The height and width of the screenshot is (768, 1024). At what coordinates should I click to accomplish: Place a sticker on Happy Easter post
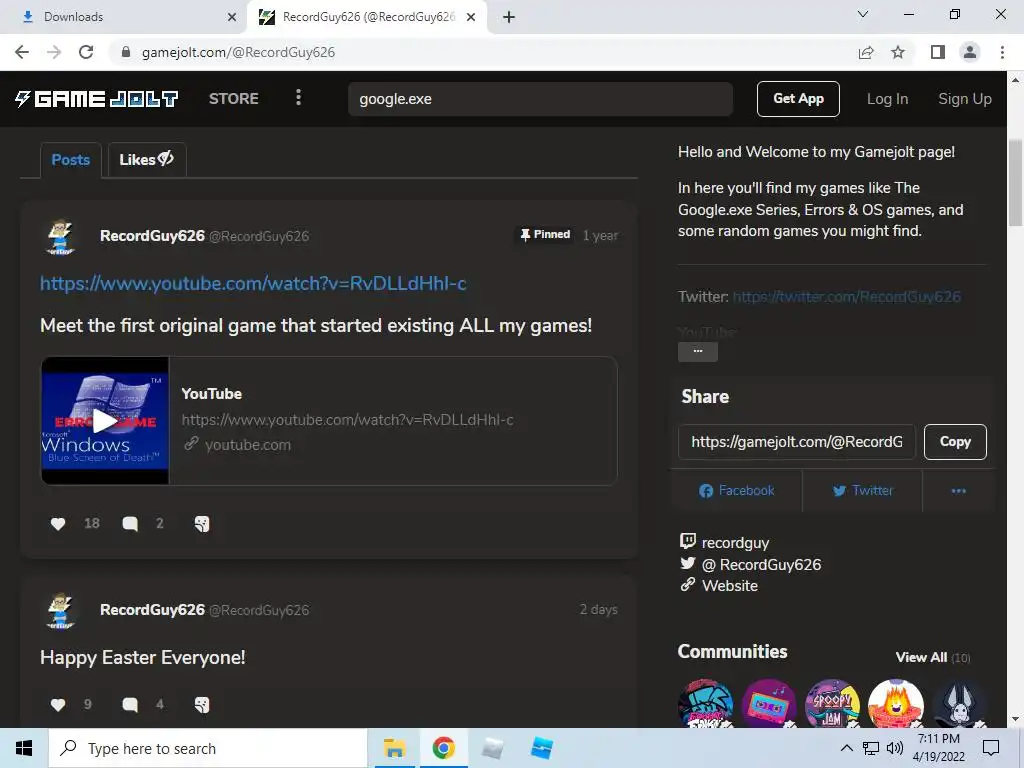tap(202, 705)
